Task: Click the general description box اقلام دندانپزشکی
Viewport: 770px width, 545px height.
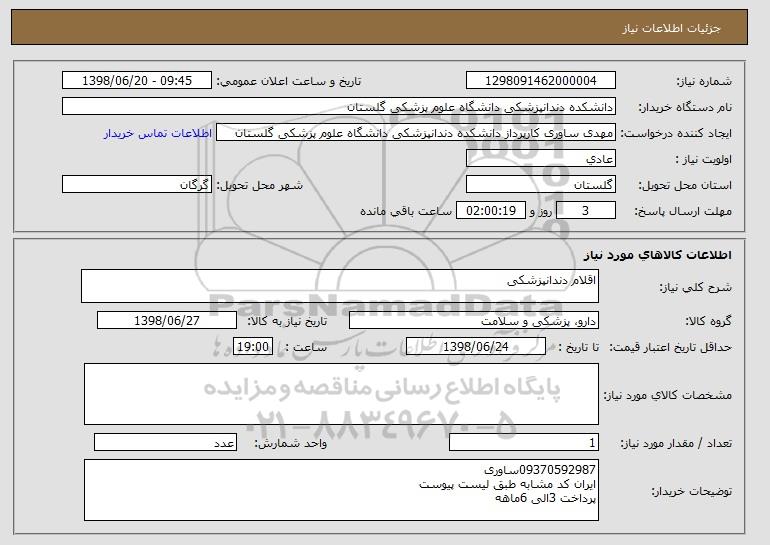Action: point(340,286)
